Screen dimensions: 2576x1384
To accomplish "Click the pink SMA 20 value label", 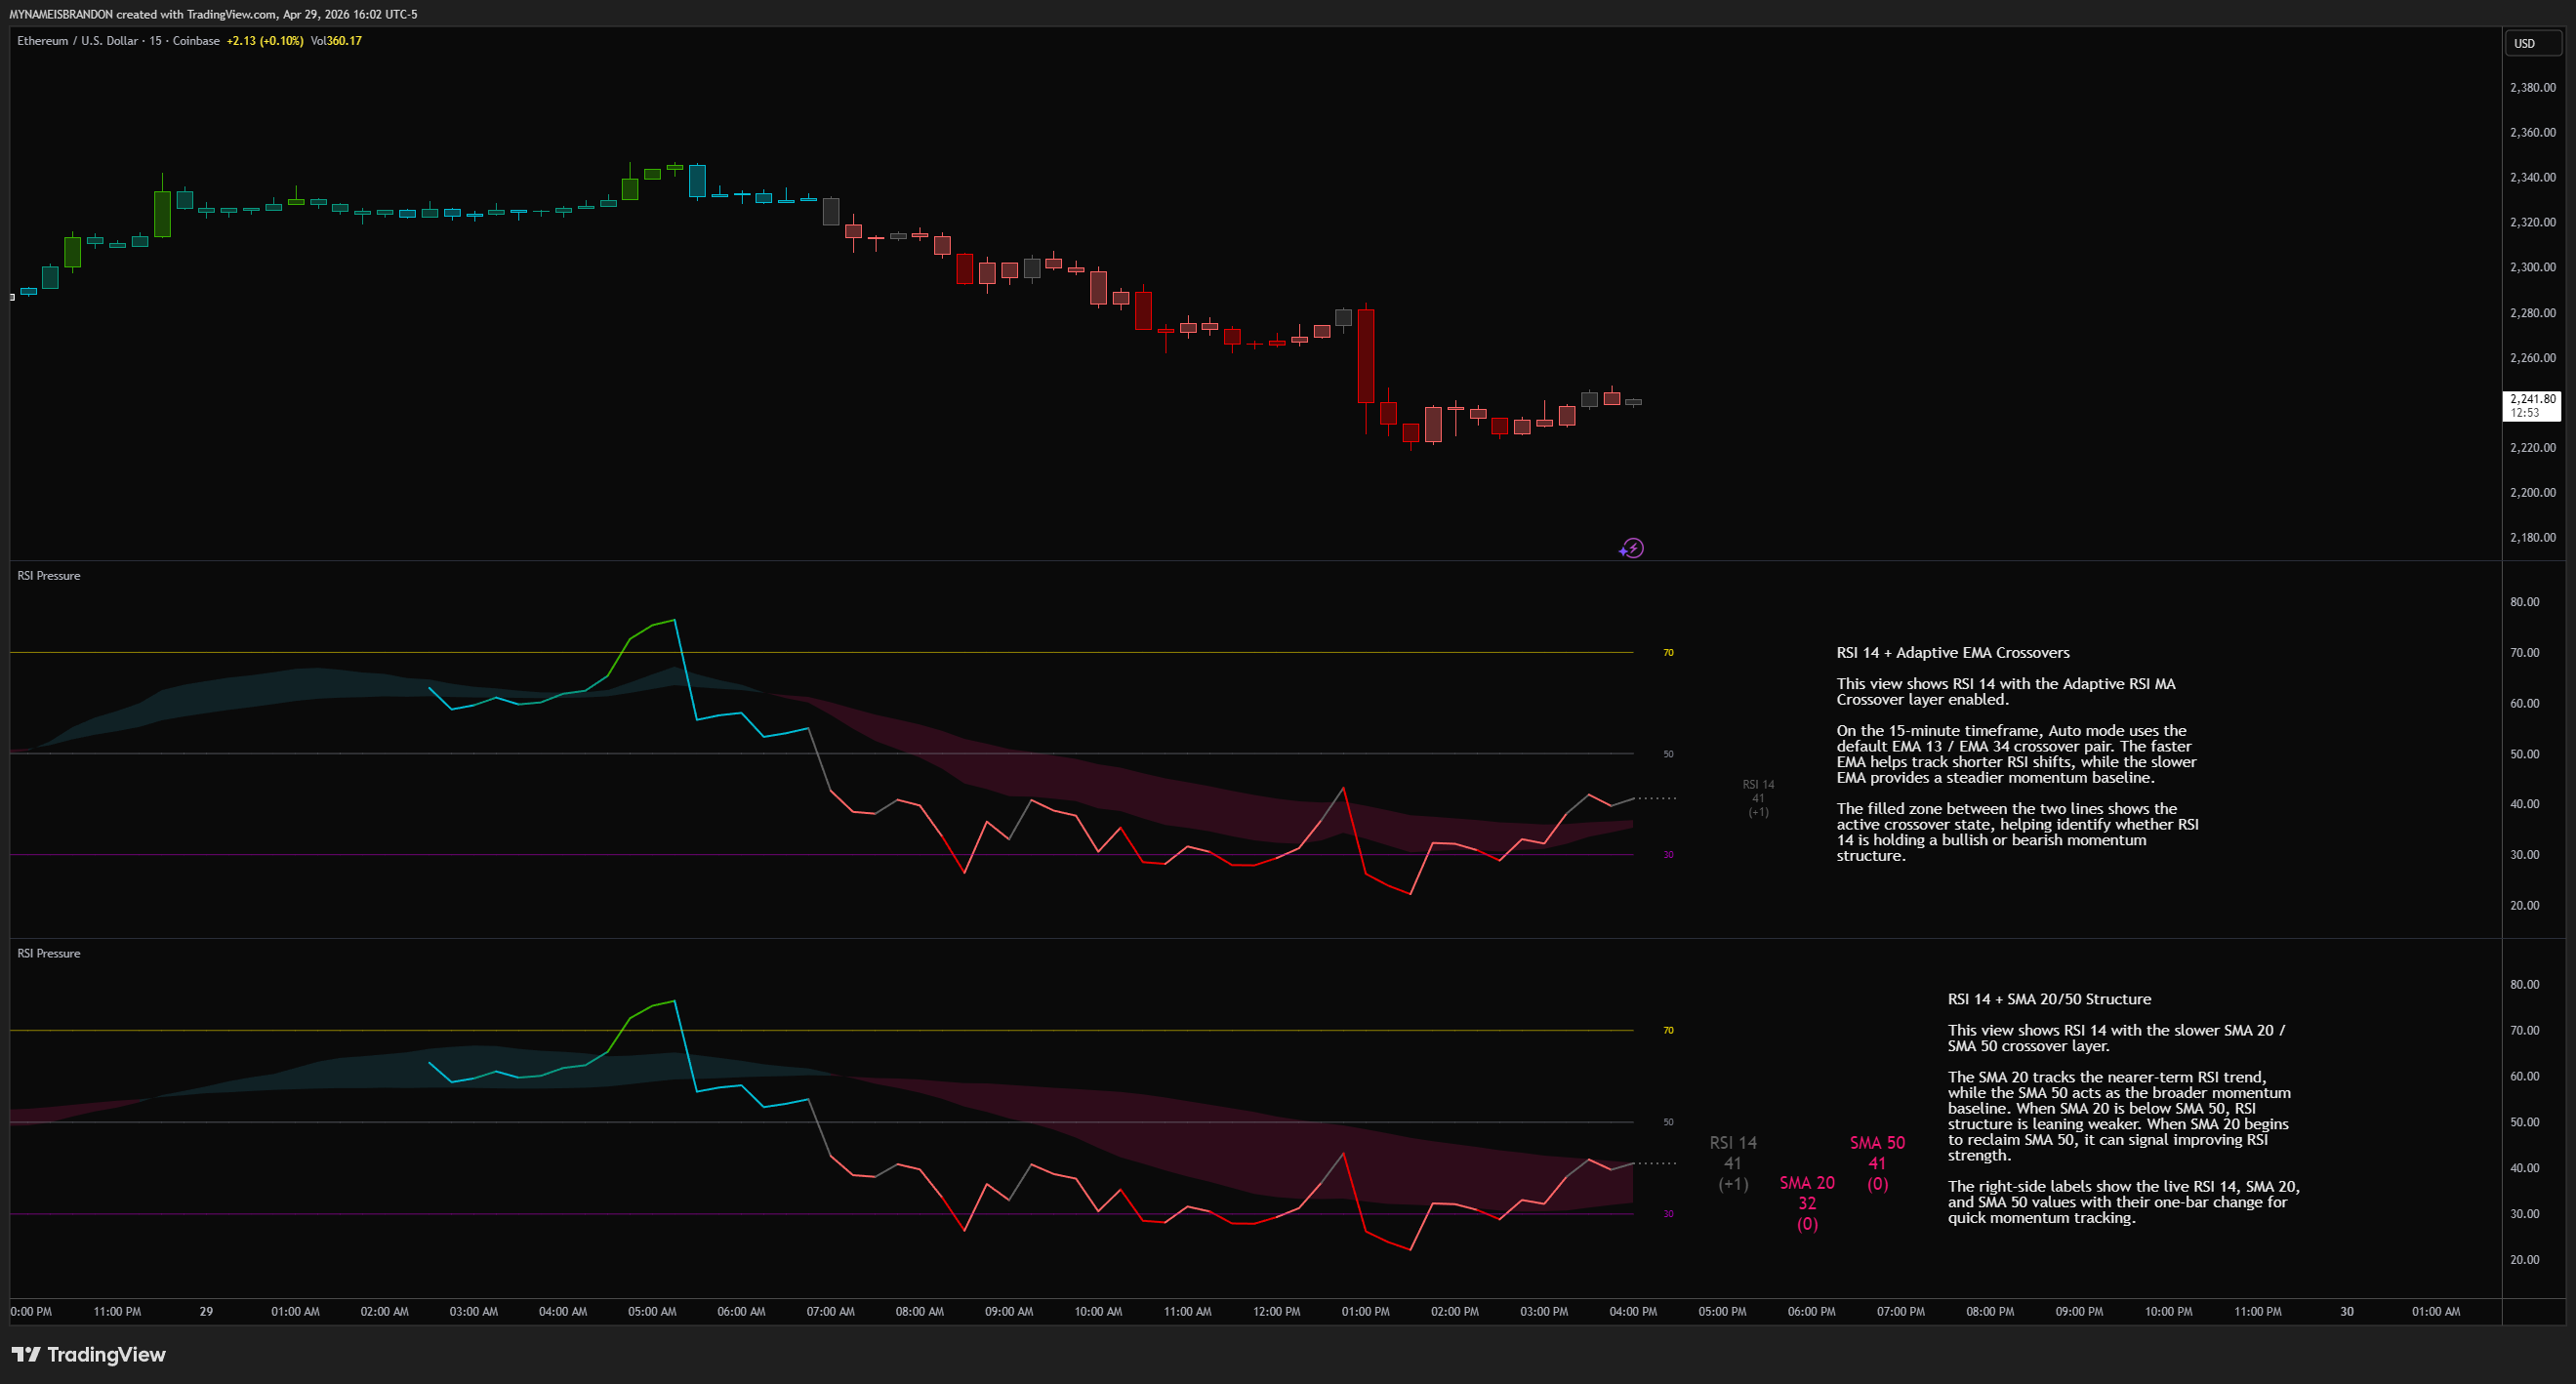I will [1807, 1203].
